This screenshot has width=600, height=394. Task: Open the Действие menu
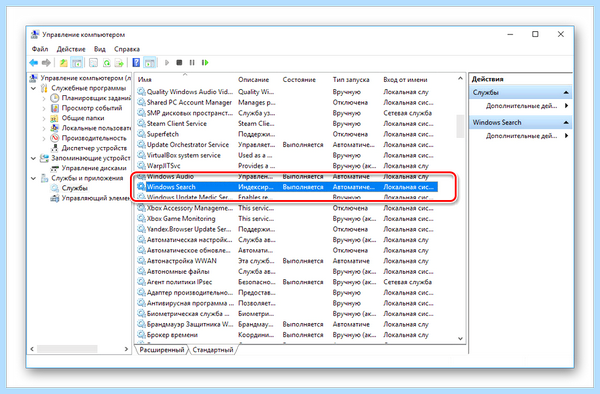click(71, 49)
